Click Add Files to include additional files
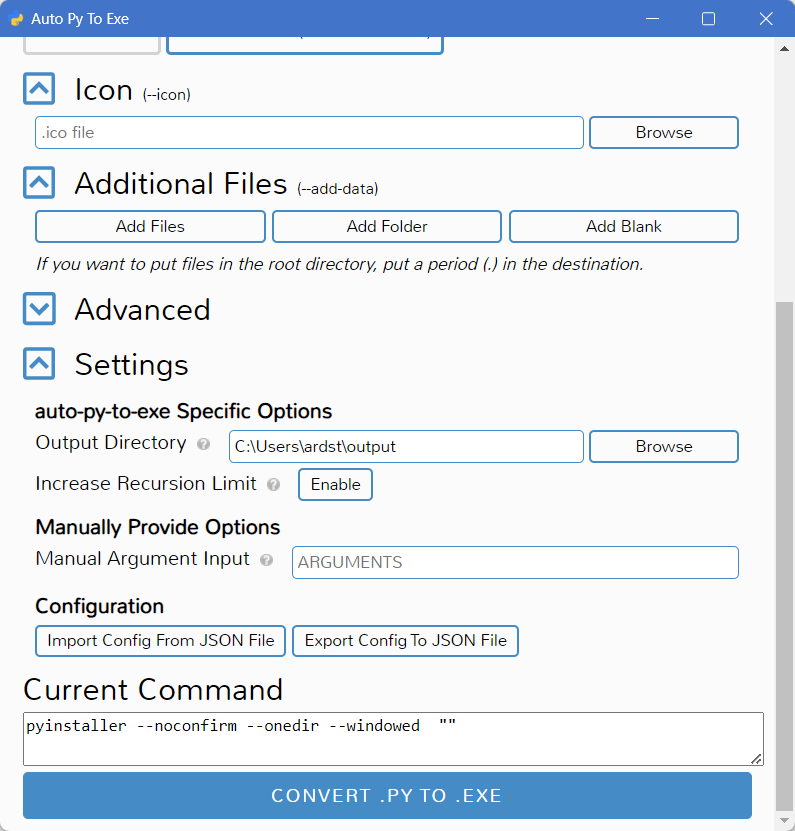The image size is (795, 831). click(x=150, y=226)
